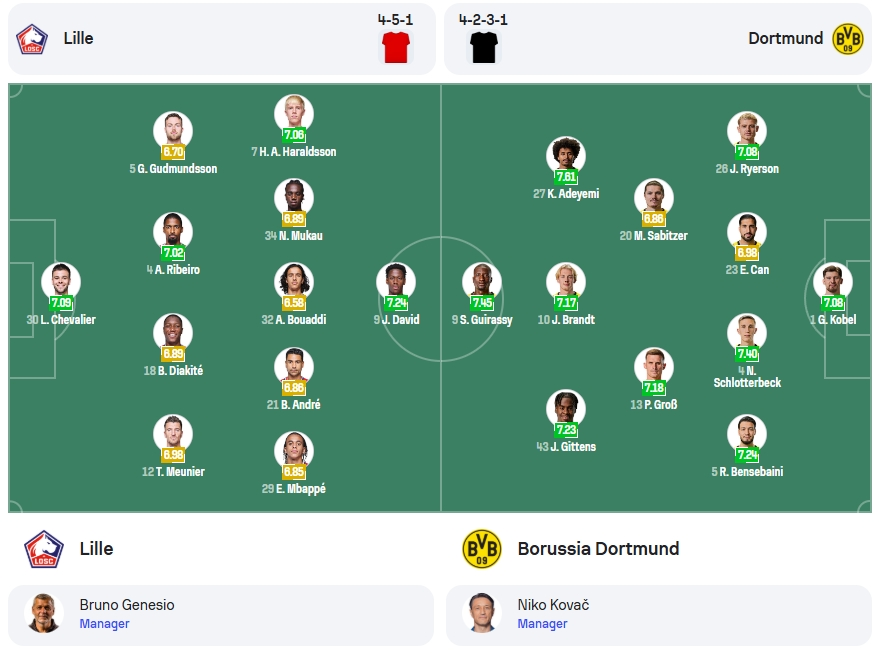The height and width of the screenshot is (653, 879).
Task: Open Bruno Genesio's manager photo
Action: [44, 613]
